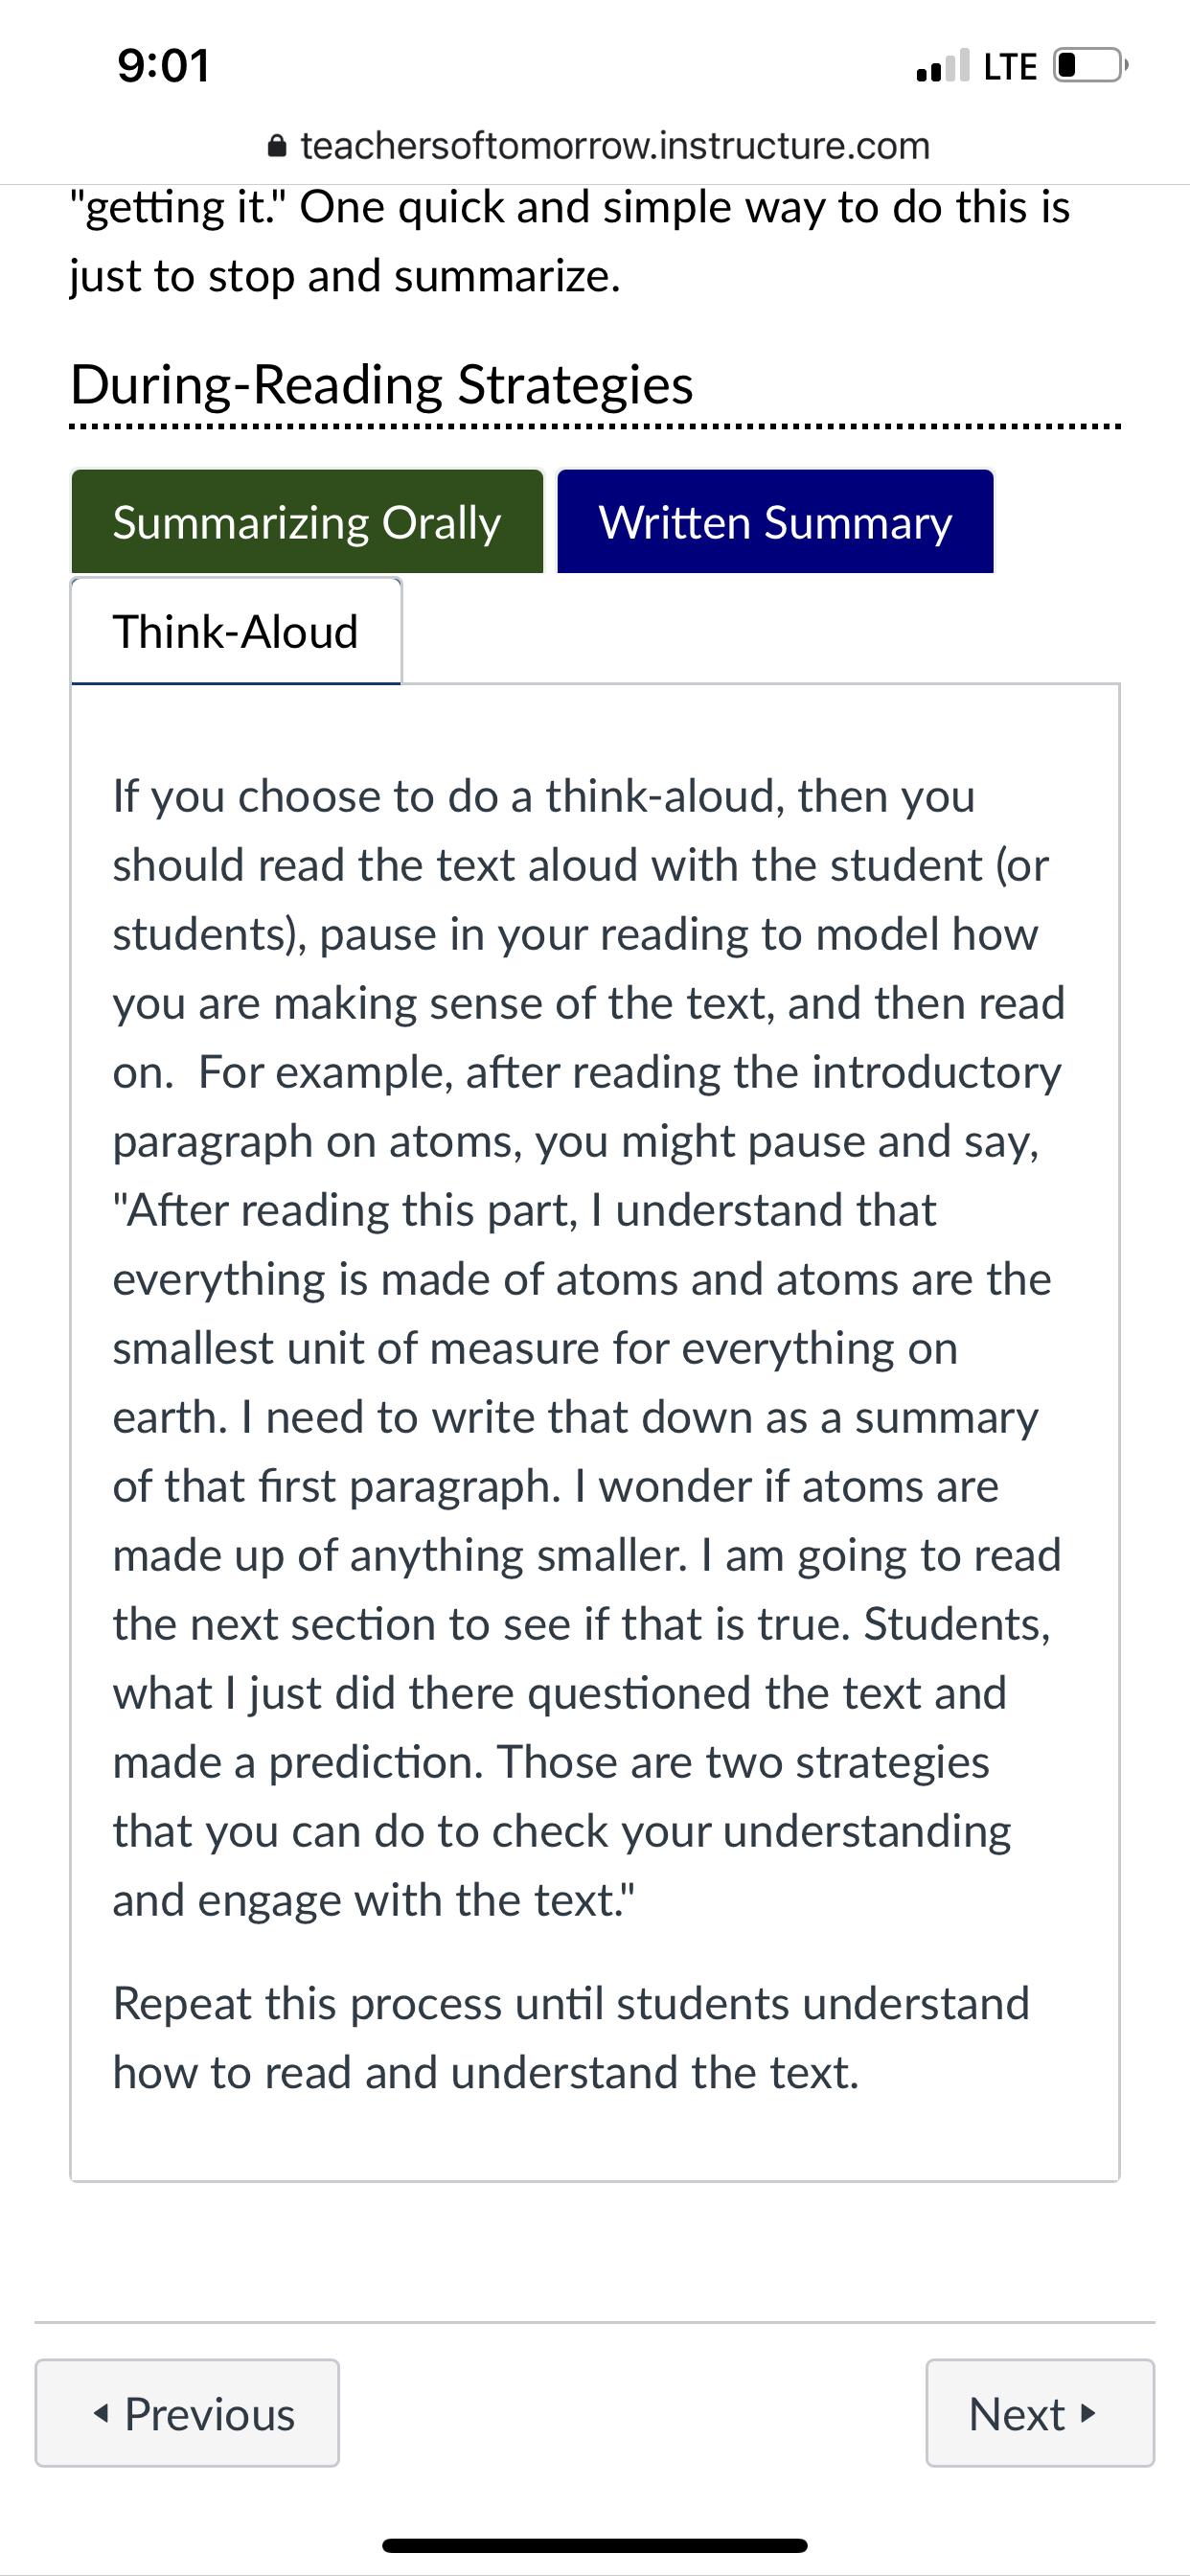
Task: Tap the home indicator bar
Action: coord(595,2545)
